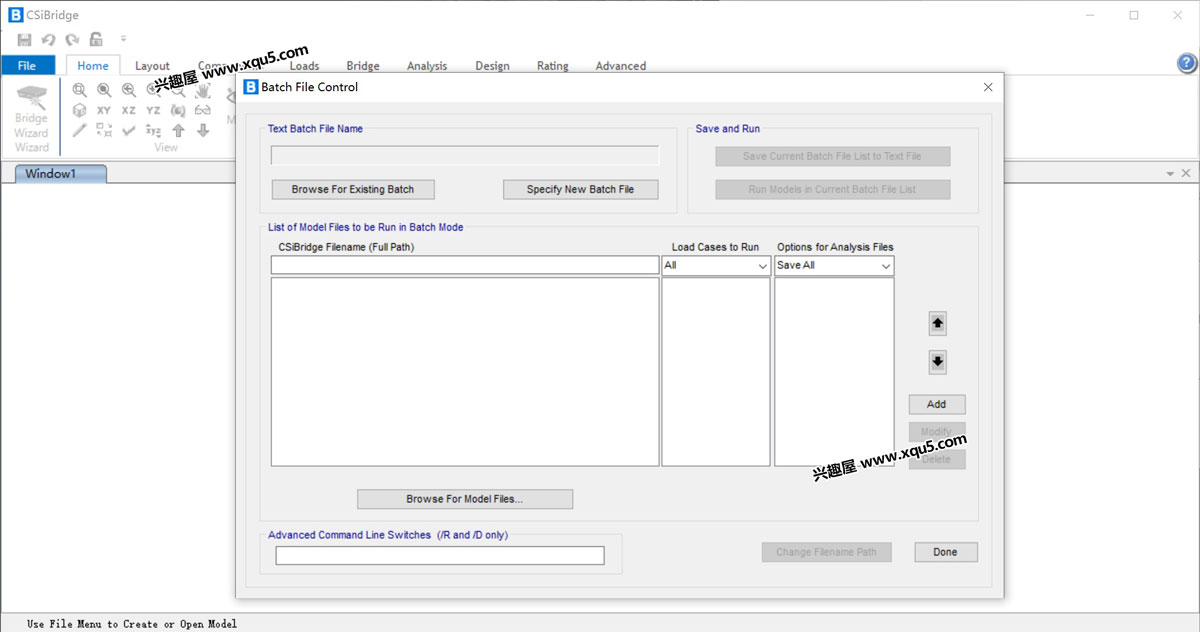The height and width of the screenshot is (632, 1200).
Task: Open Help via the blue question mark
Action: coord(1186,63)
